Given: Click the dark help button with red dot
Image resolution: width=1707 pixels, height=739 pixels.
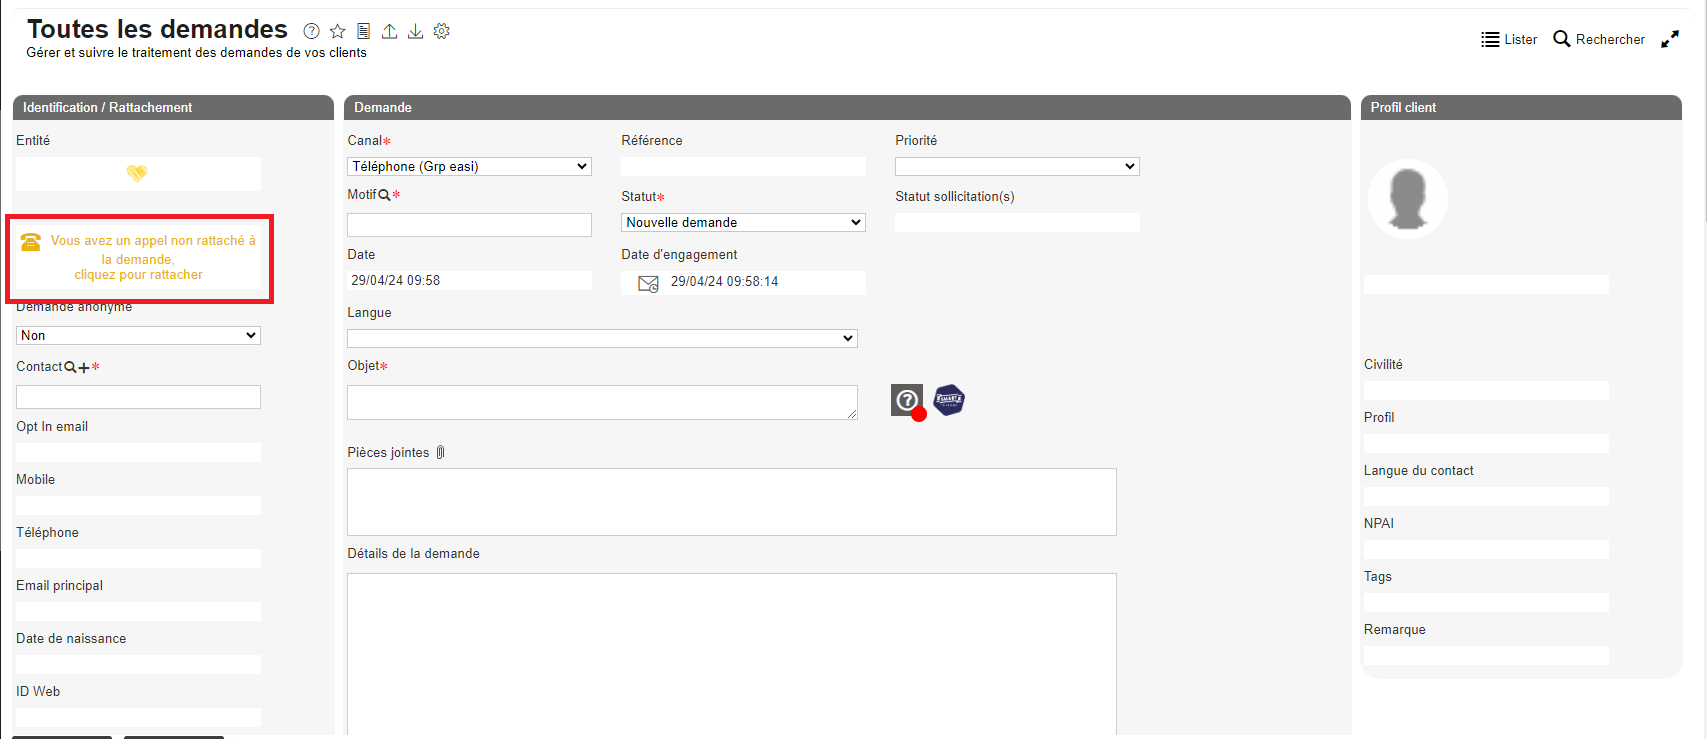Looking at the screenshot, I should (907, 400).
